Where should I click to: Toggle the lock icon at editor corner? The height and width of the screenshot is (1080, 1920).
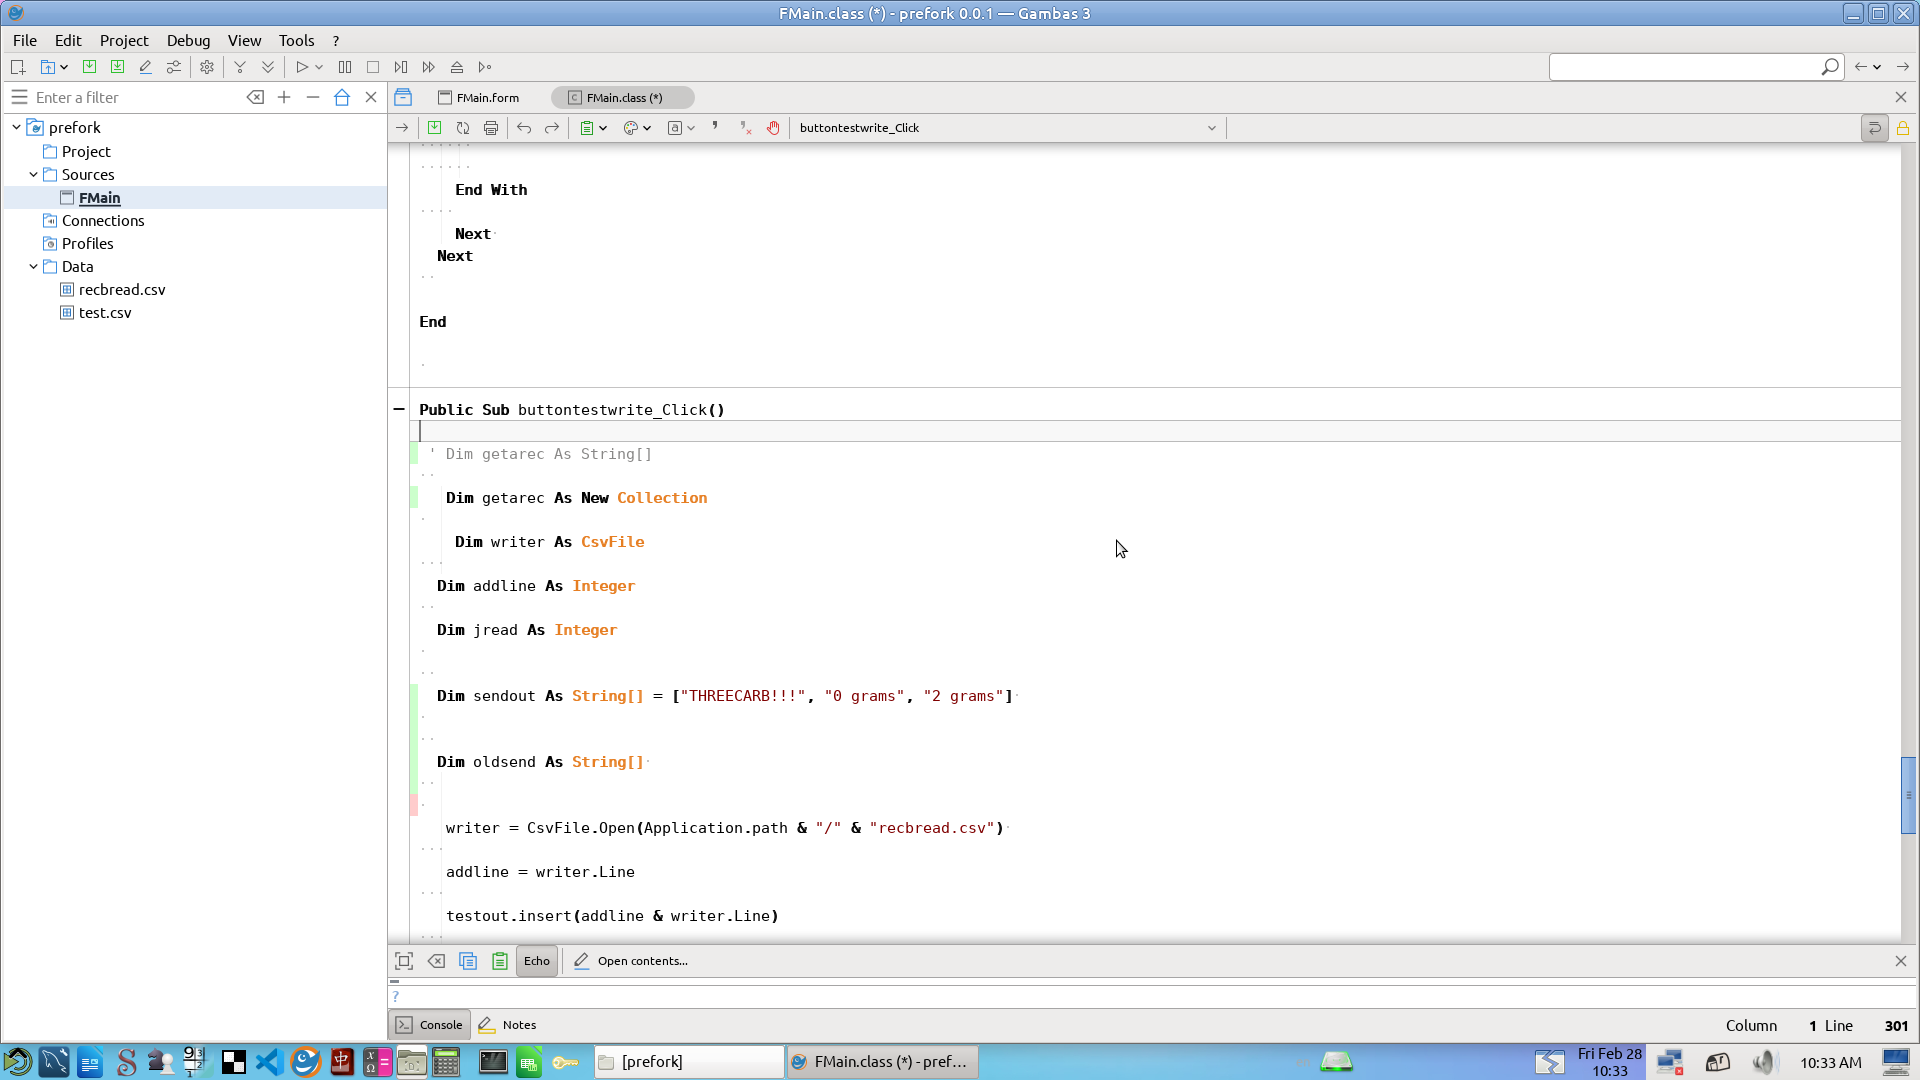click(x=1903, y=128)
